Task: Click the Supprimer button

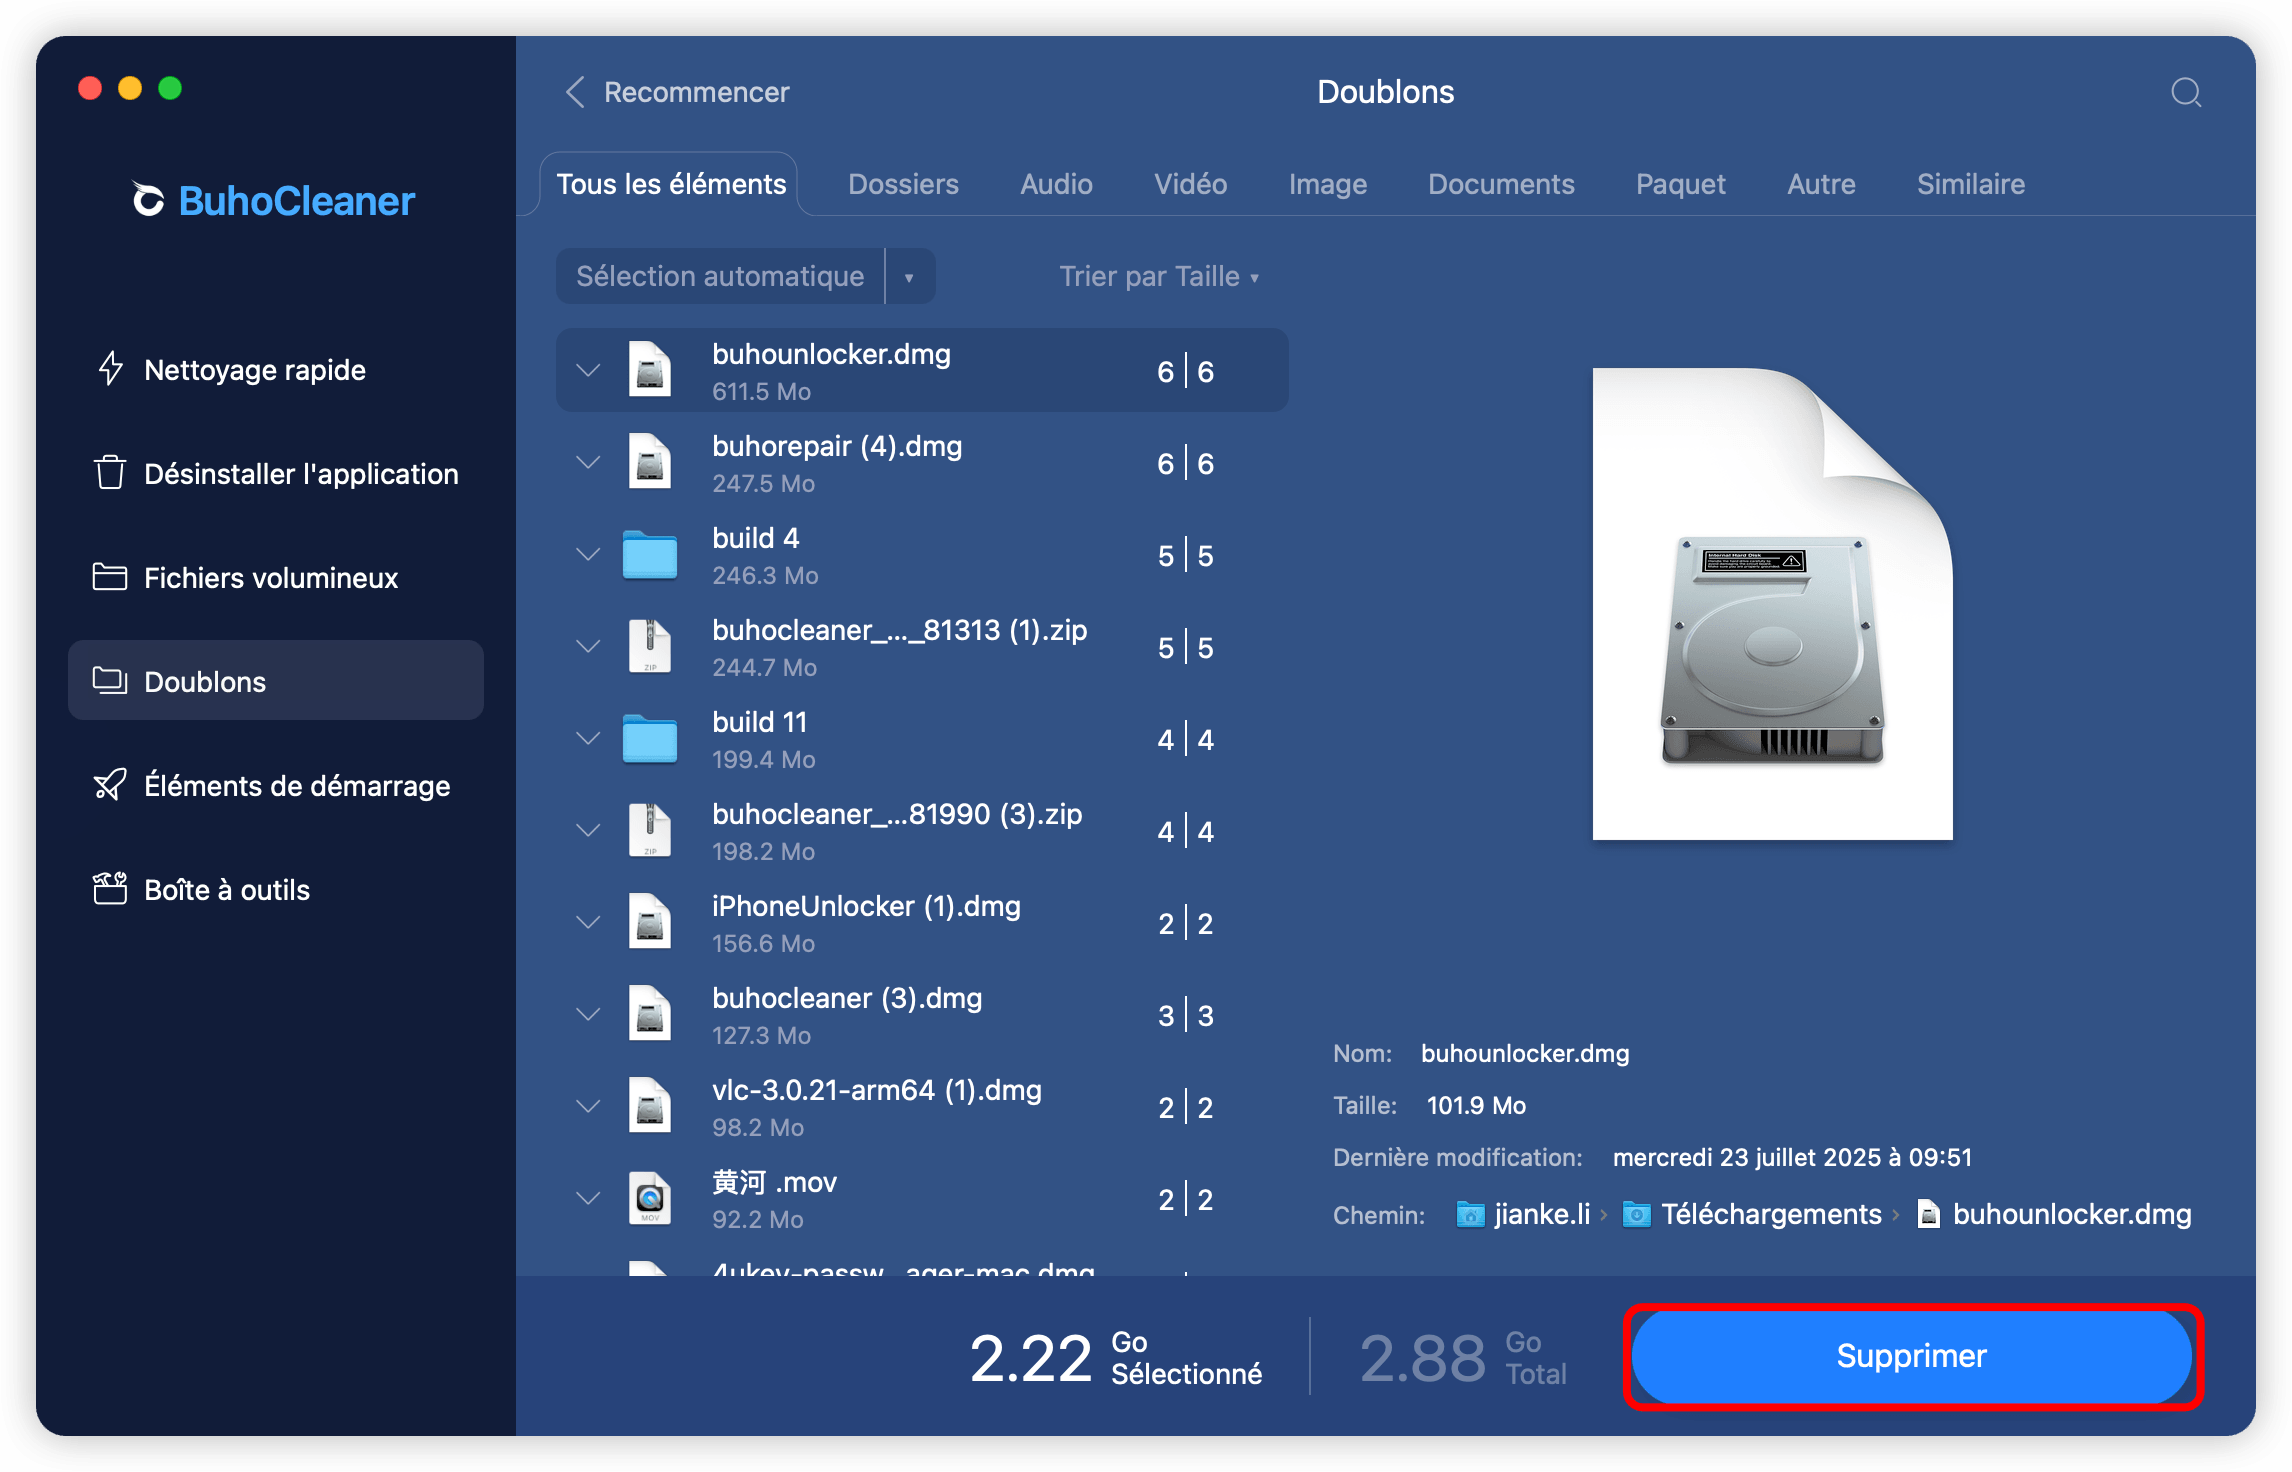Action: (x=1911, y=1356)
